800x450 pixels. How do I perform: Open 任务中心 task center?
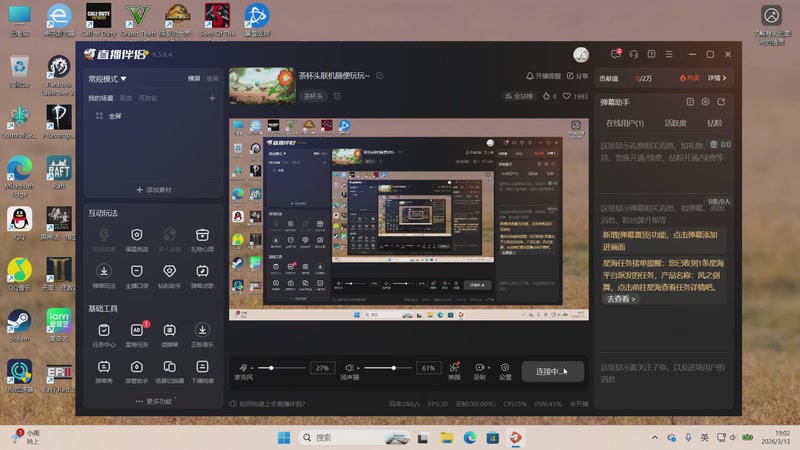pyautogui.click(x=104, y=335)
